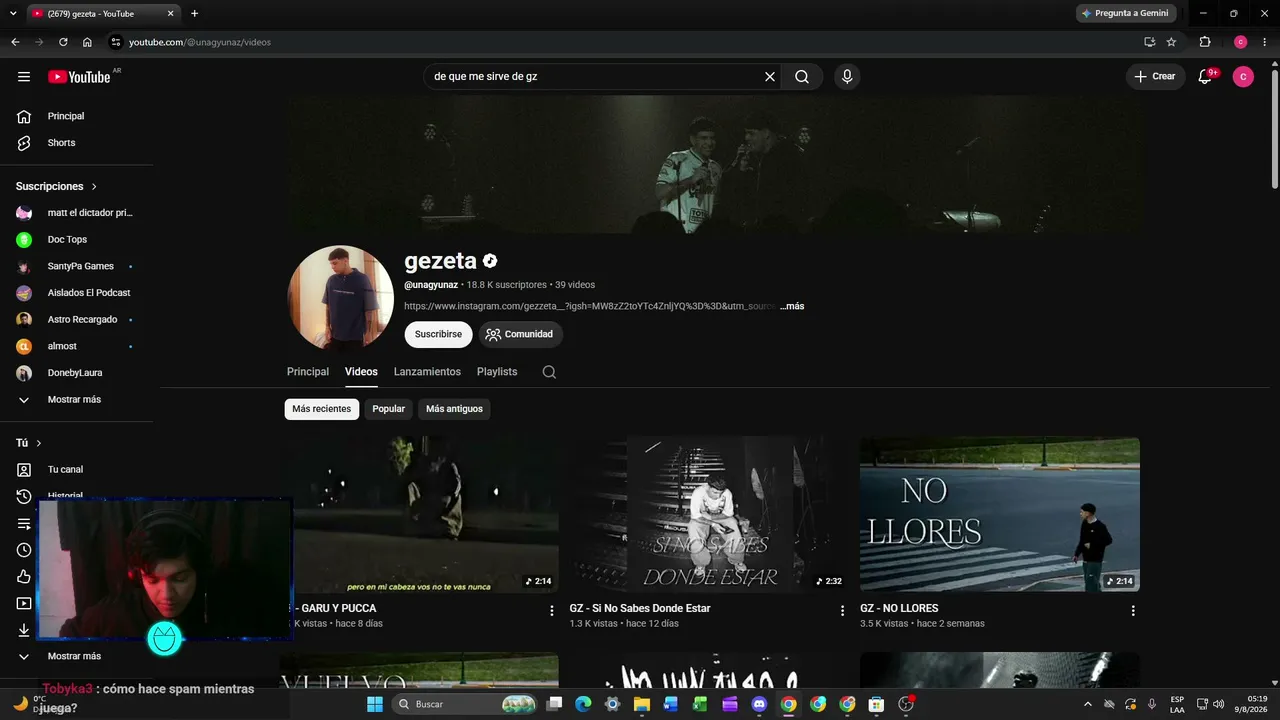The image size is (1280, 720).
Task: Show hidden system tray icons chevron
Action: click(x=1088, y=704)
